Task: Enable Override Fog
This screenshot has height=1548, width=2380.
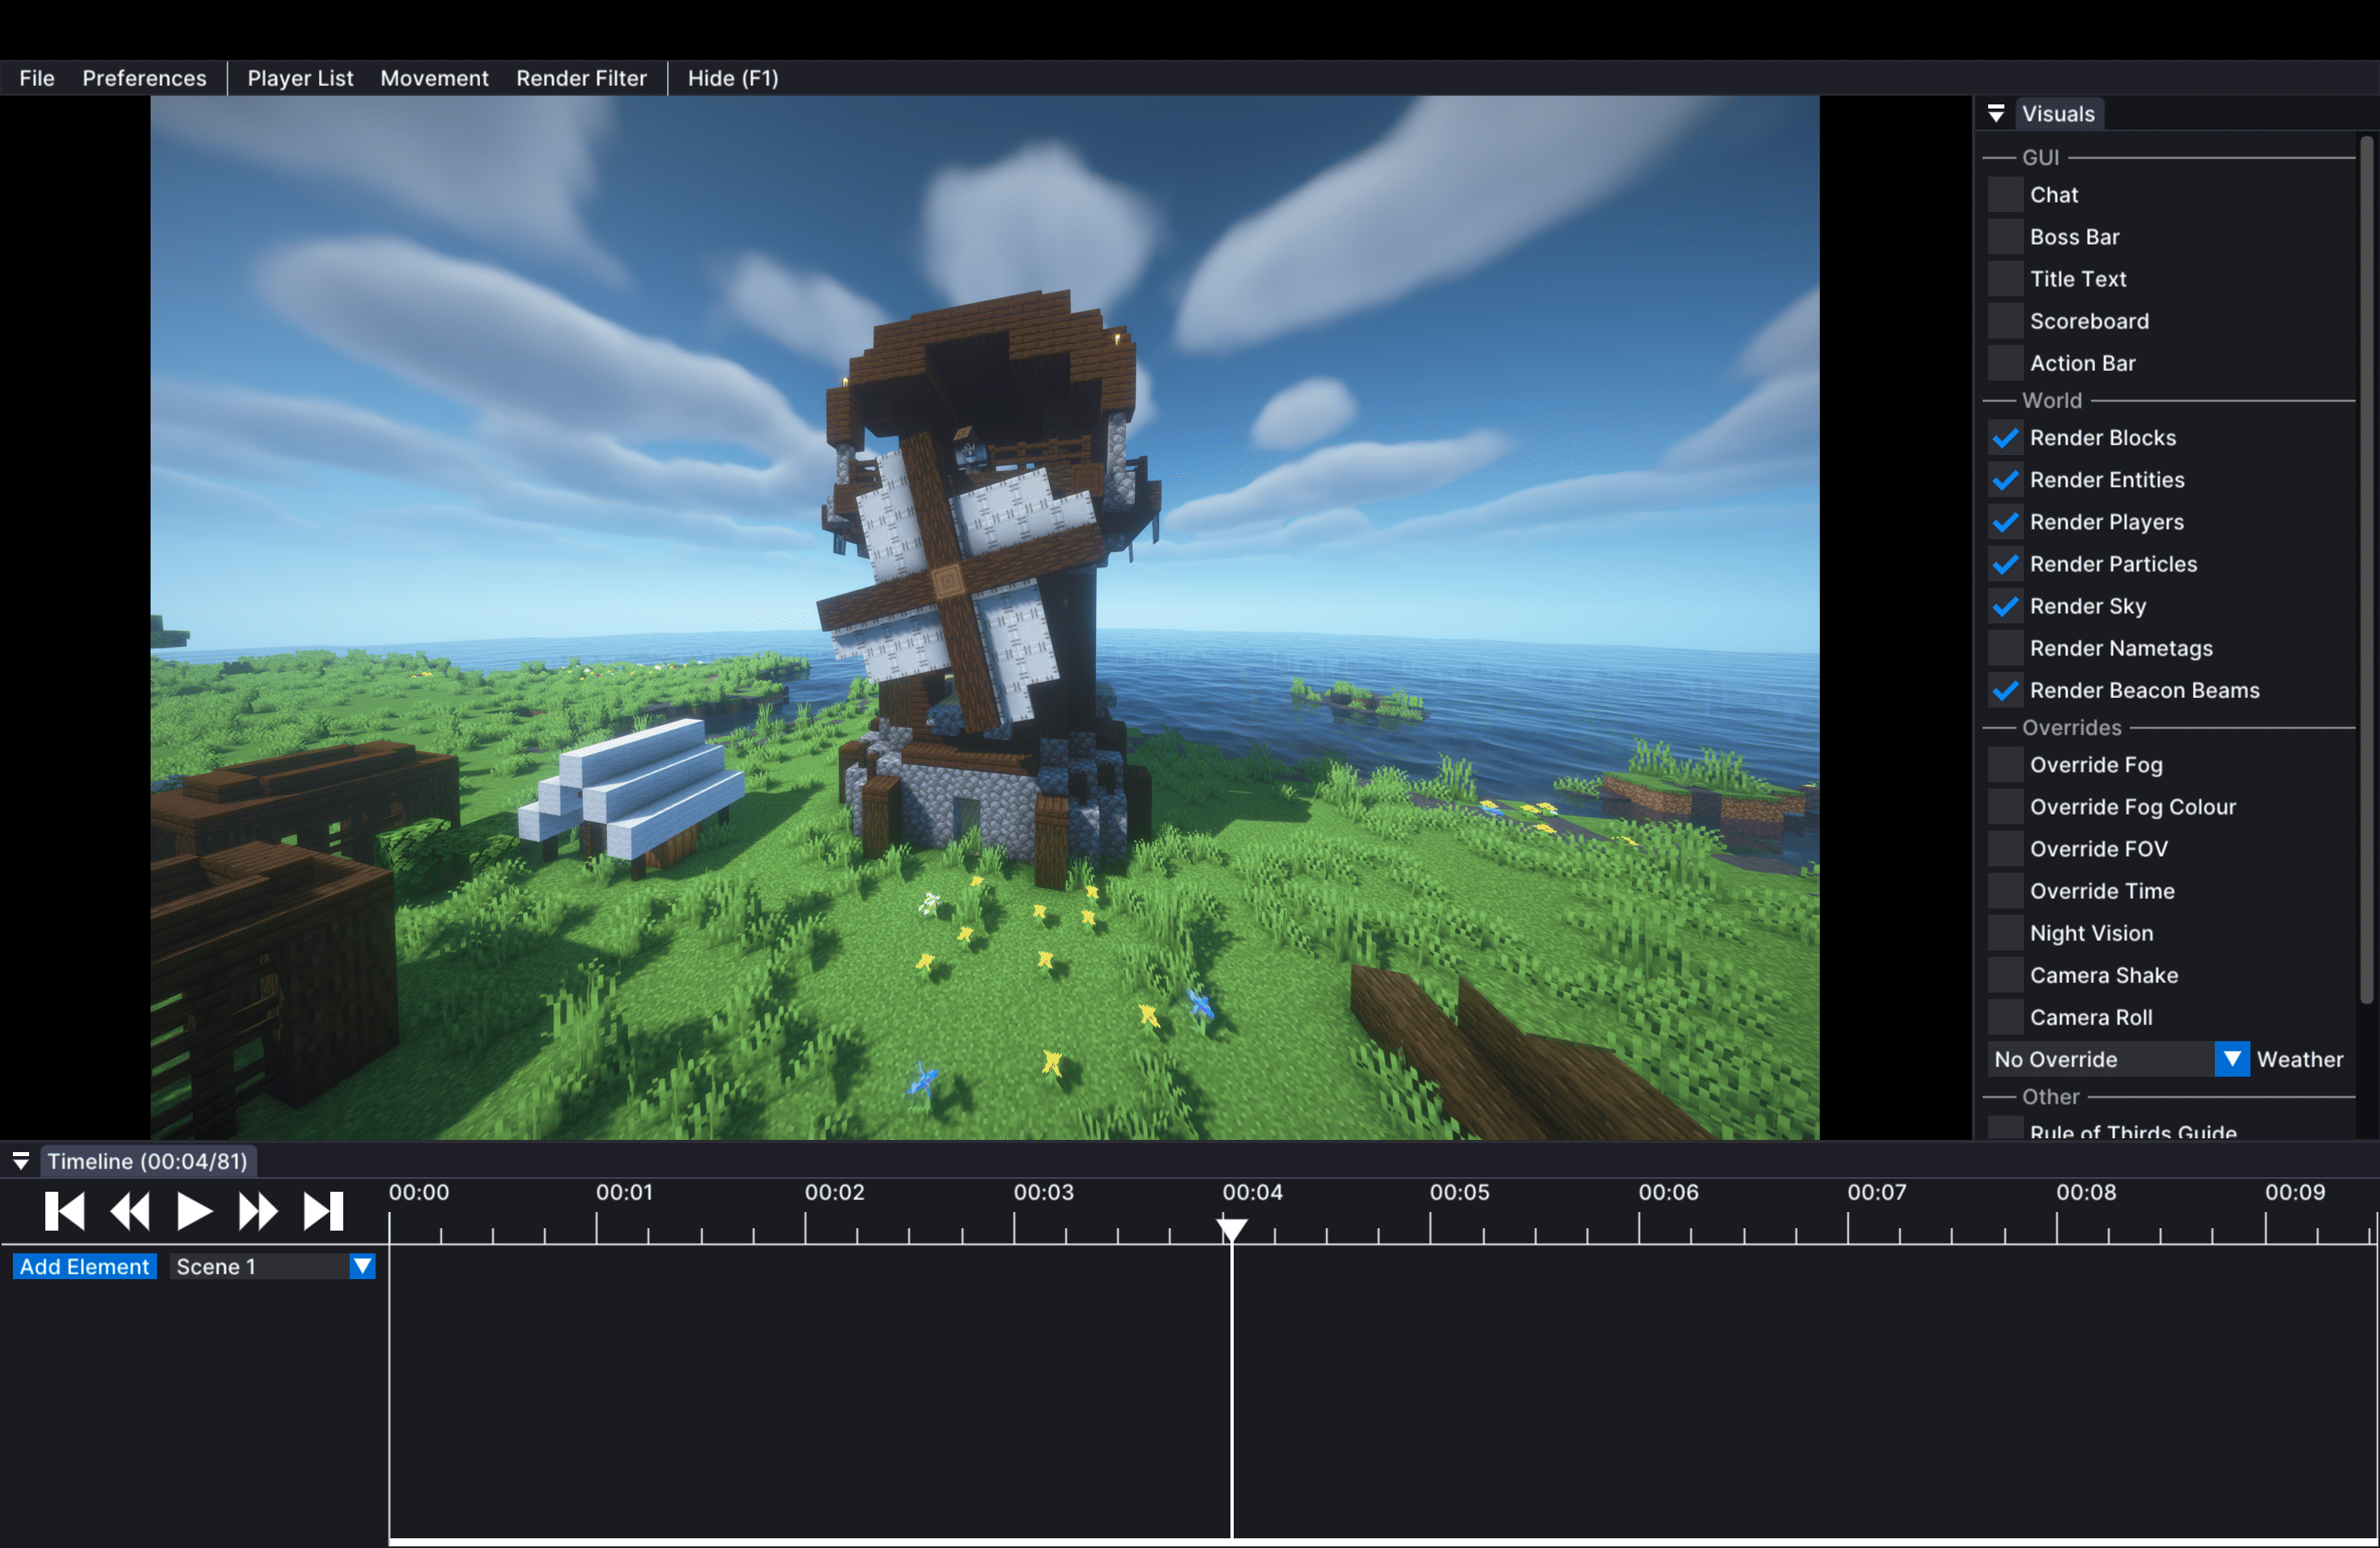Action: point(2005,765)
